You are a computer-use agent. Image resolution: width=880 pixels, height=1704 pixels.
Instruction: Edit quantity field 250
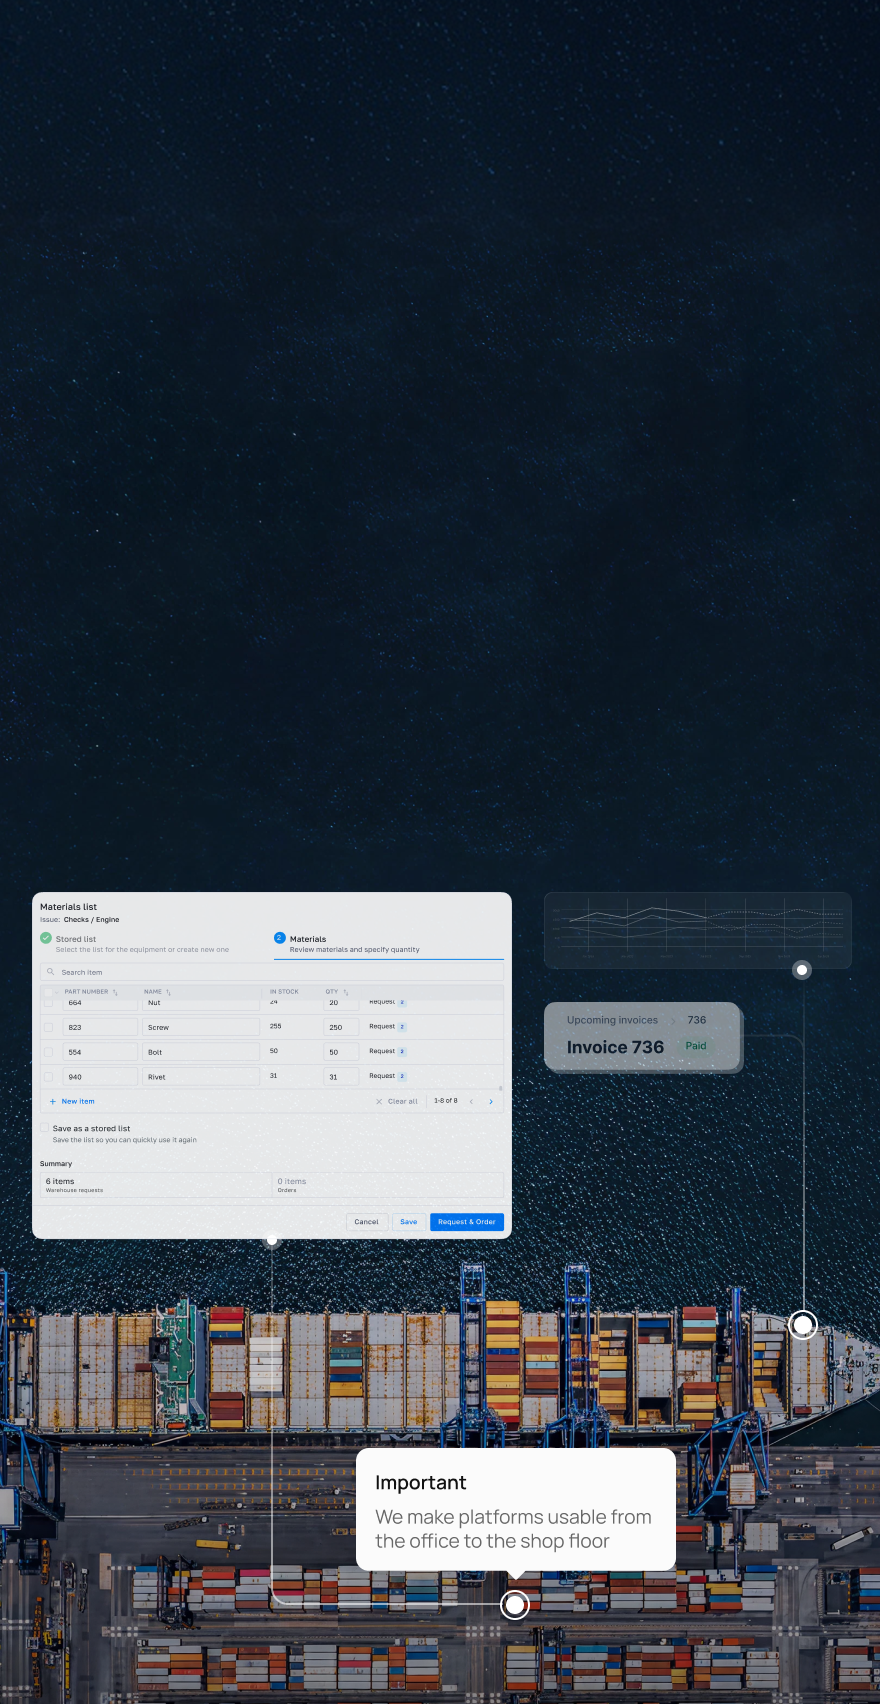(341, 1027)
